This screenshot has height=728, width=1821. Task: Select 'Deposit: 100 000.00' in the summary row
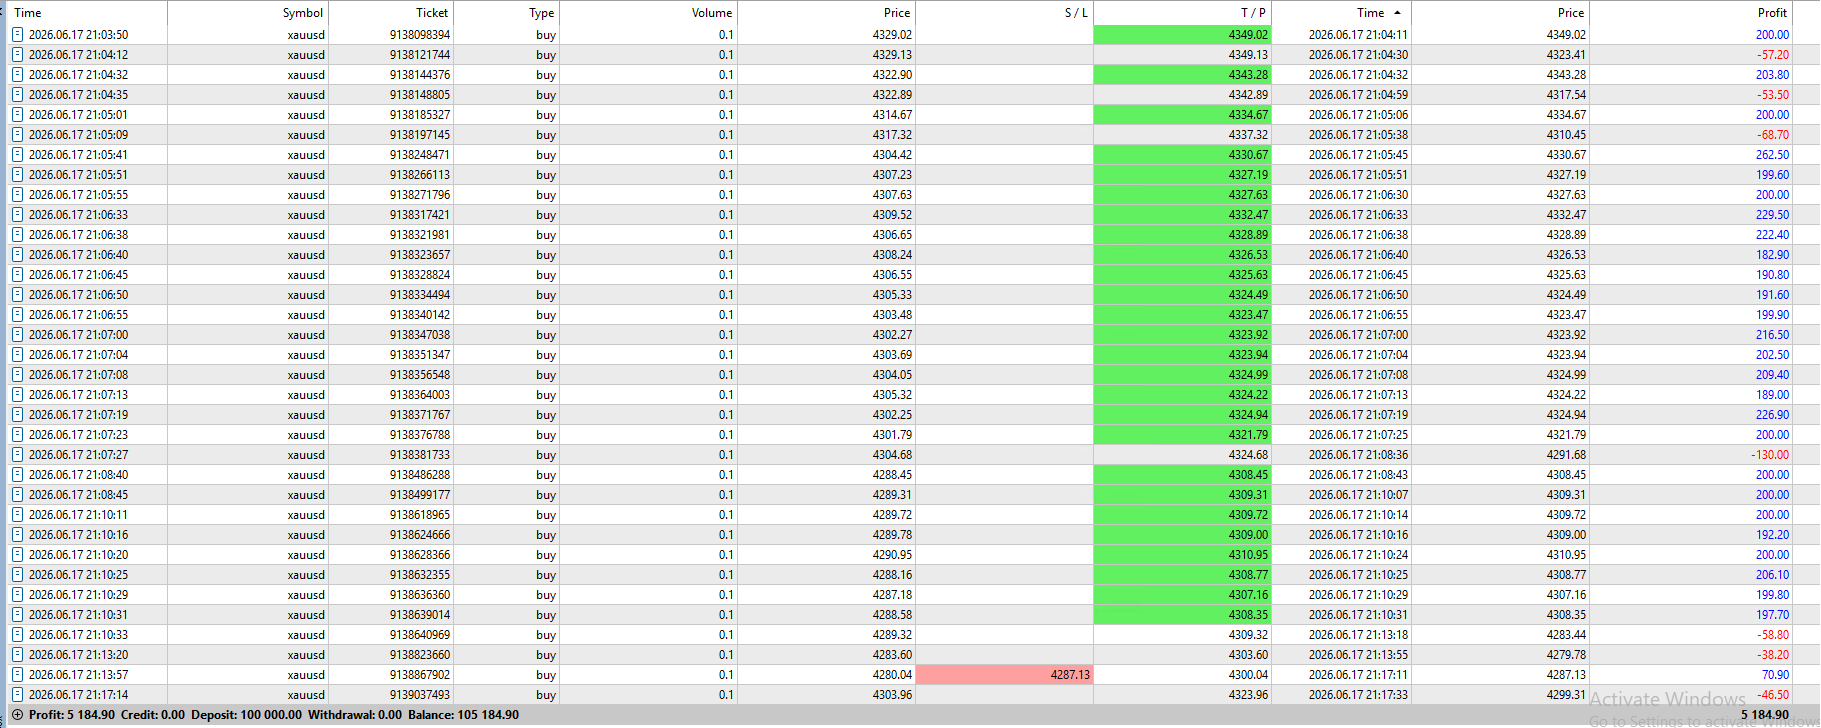tap(246, 715)
